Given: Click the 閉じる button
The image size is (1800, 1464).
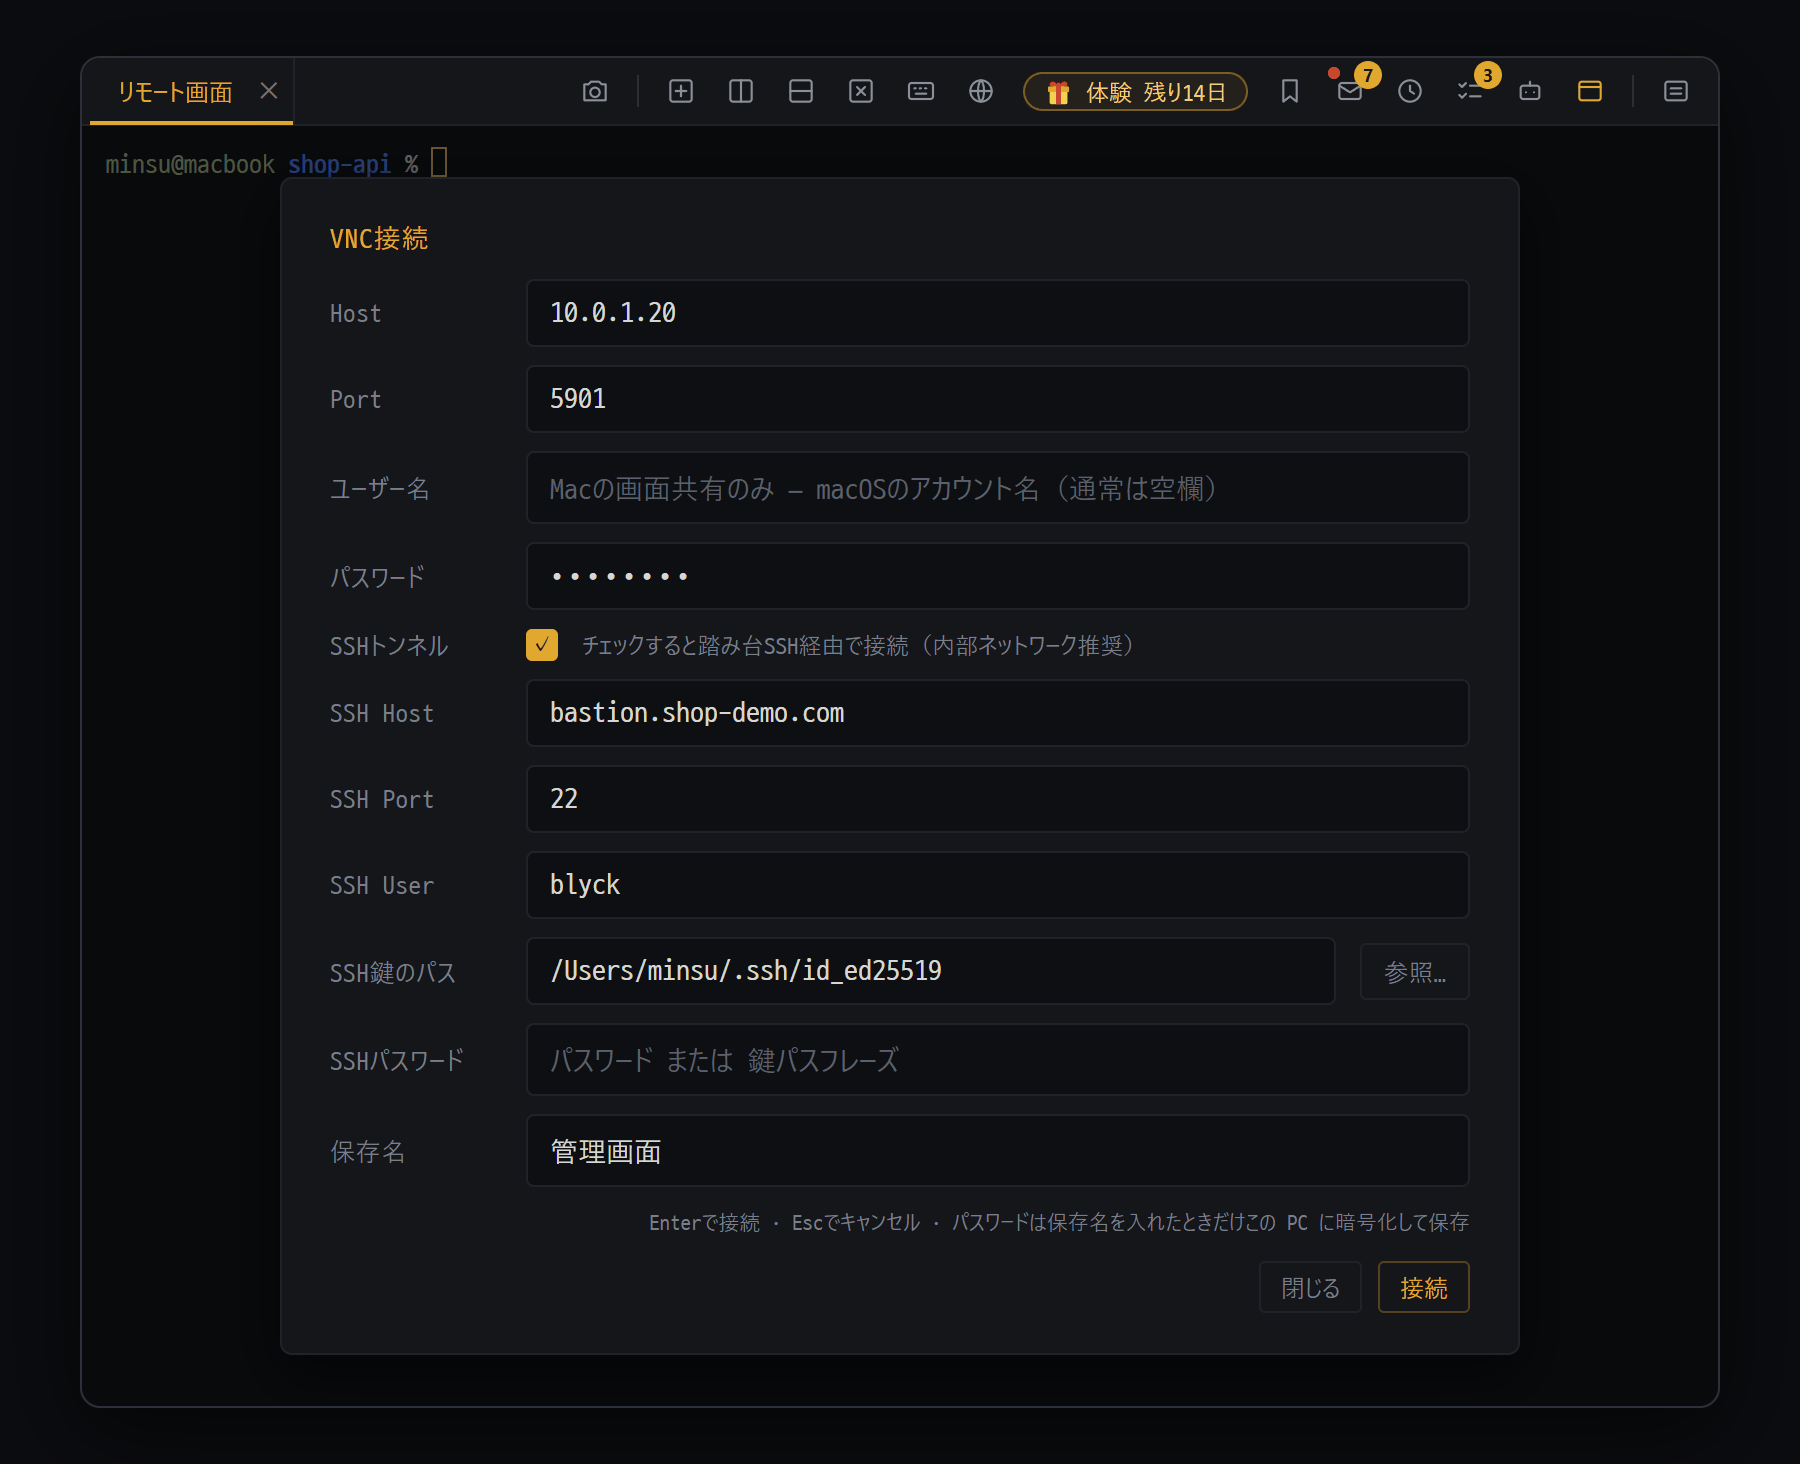Looking at the screenshot, I should pyautogui.click(x=1310, y=1287).
